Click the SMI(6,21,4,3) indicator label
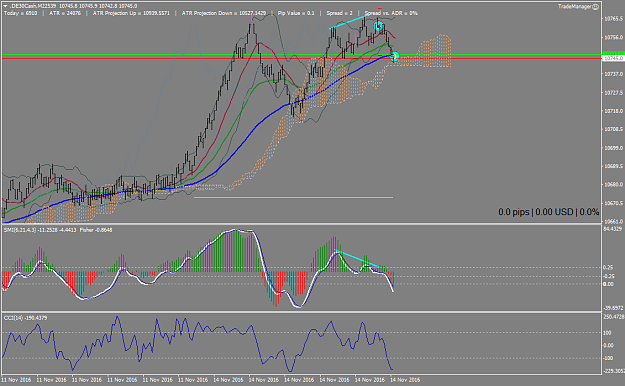The height and width of the screenshot is (386, 625). coord(20,230)
